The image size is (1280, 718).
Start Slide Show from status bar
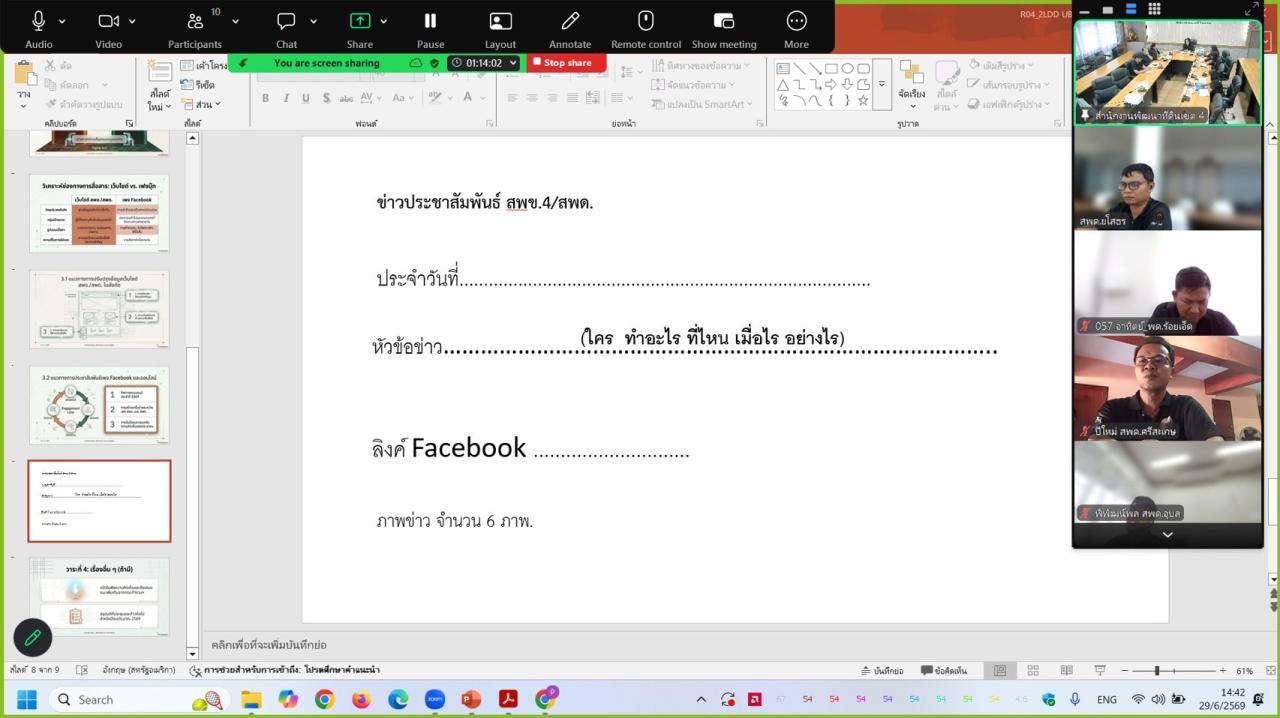pos(1100,671)
